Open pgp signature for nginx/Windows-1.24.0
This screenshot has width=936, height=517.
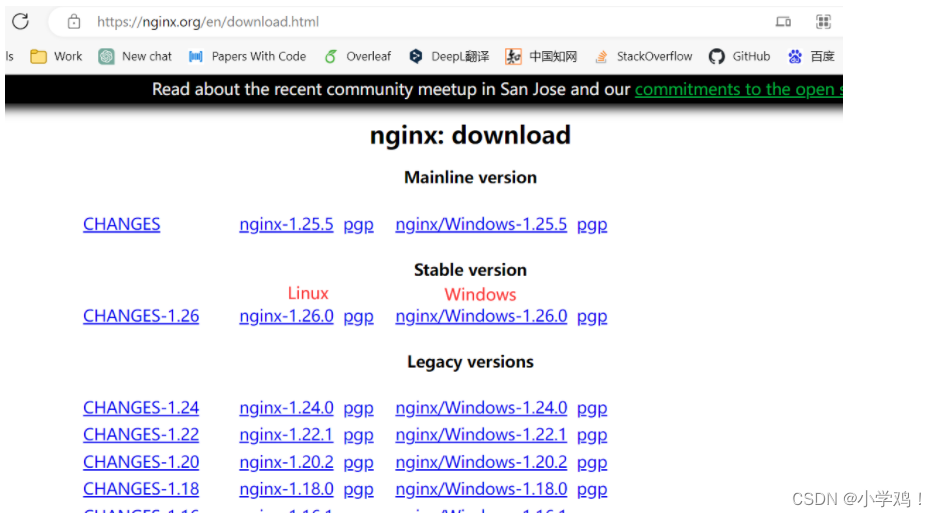click(592, 409)
